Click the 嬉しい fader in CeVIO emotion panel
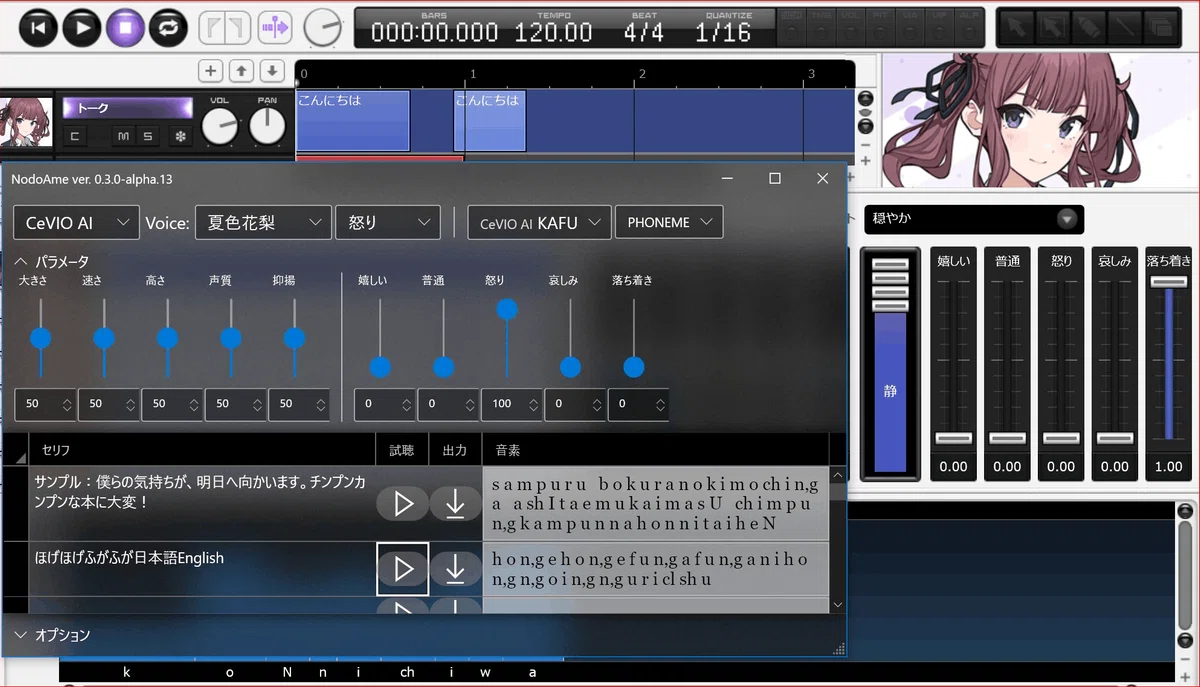Viewport: 1200px width, 687px height. click(953, 360)
